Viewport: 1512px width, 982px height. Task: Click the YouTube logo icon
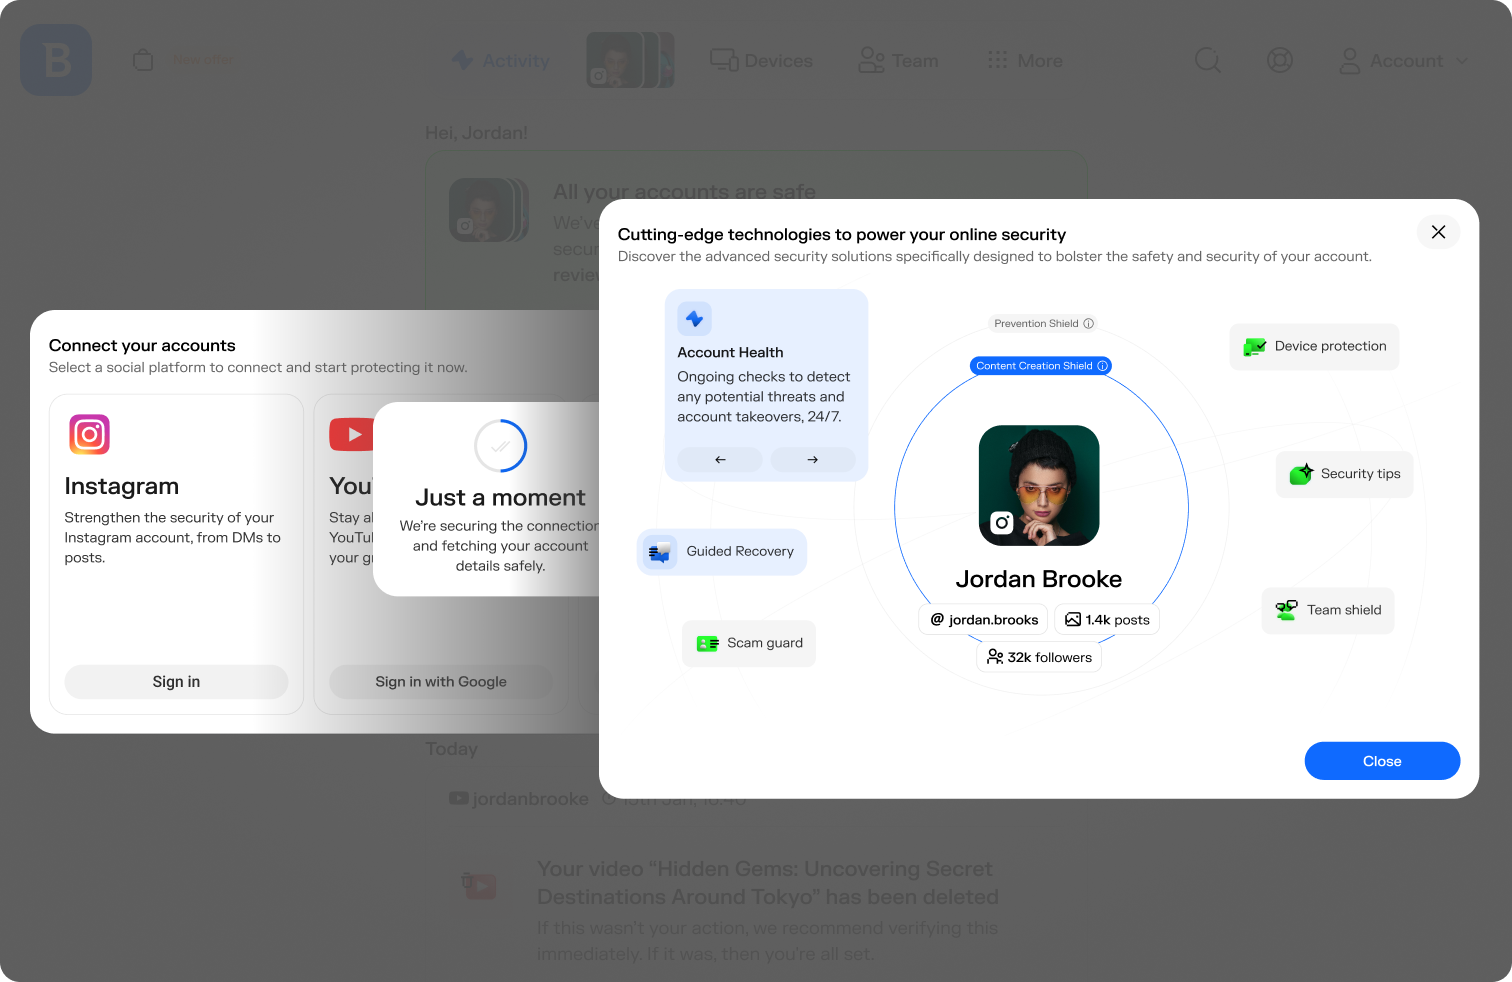[x=351, y=434]
